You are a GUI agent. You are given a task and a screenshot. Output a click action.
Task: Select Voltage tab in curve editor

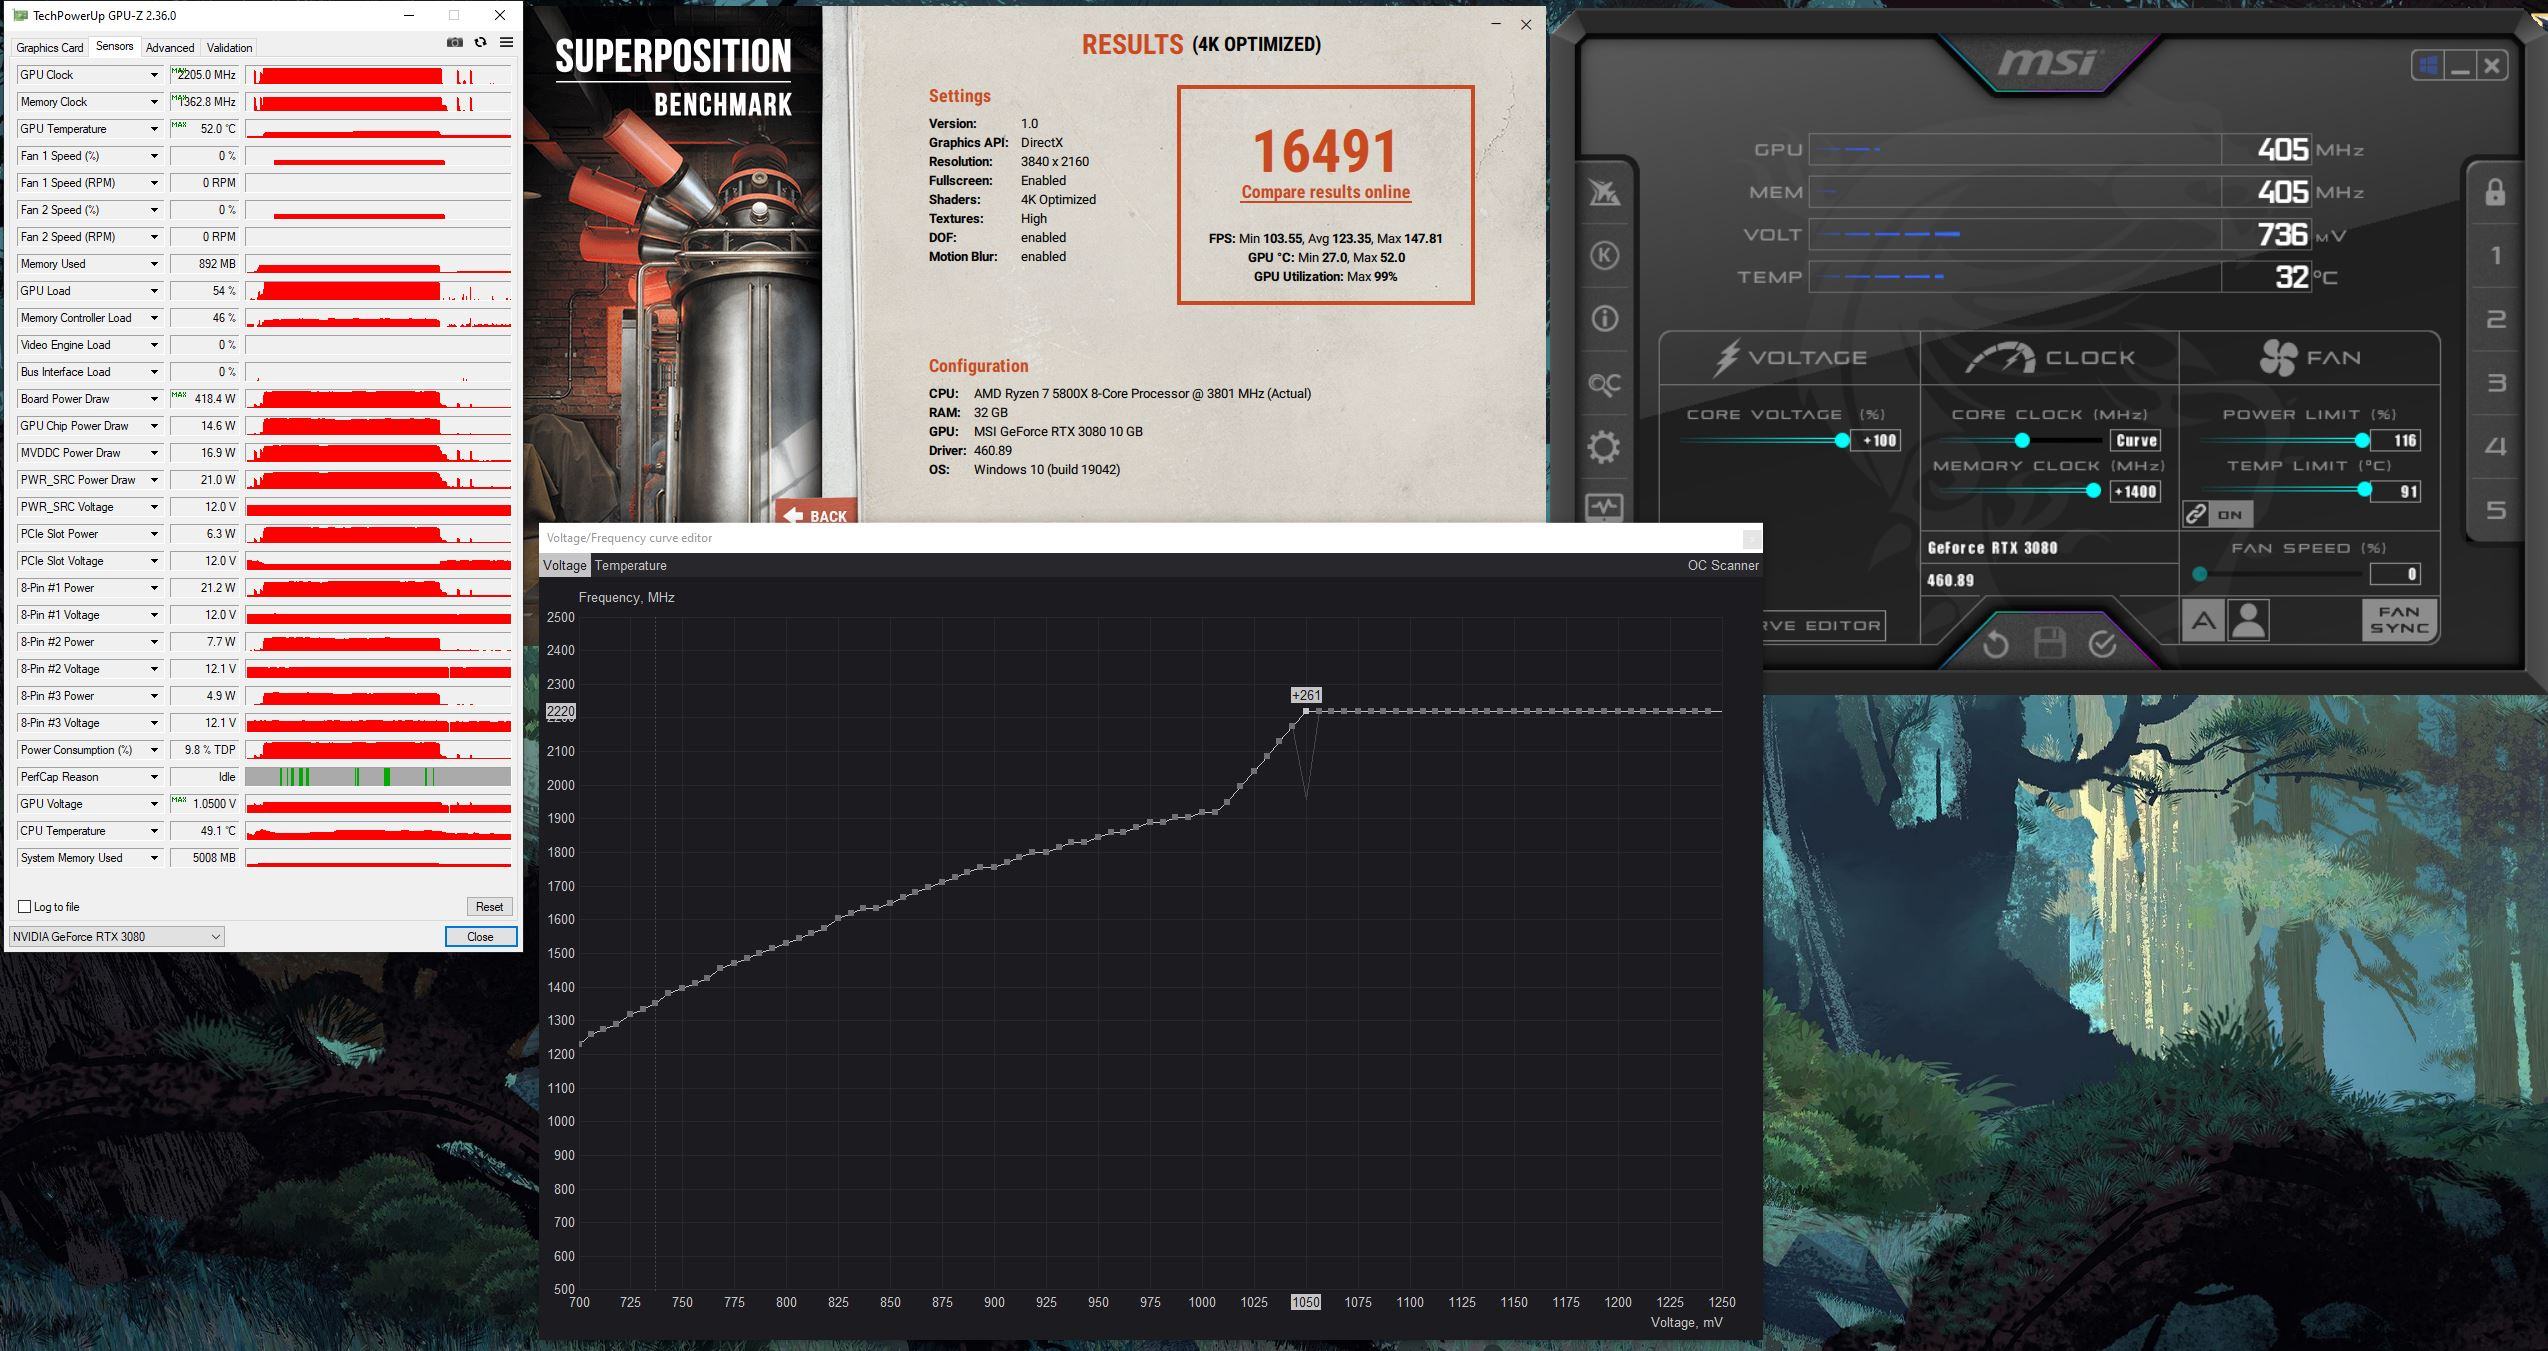pos(564,566)
